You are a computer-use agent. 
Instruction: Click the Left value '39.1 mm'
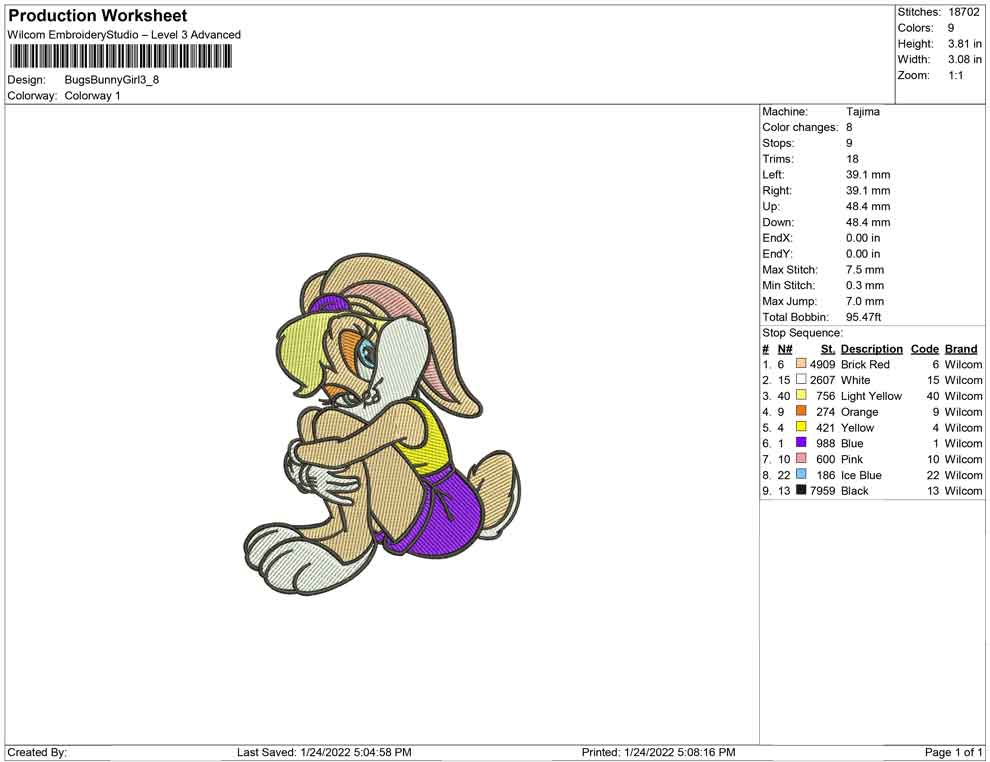(868, 174)
